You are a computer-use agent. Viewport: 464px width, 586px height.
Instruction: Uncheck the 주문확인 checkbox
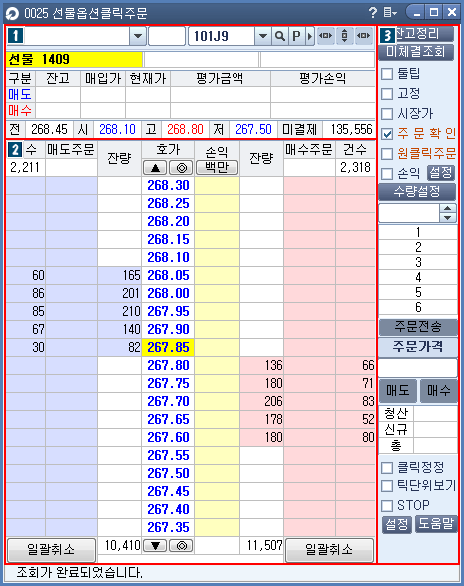coord(387,134)
